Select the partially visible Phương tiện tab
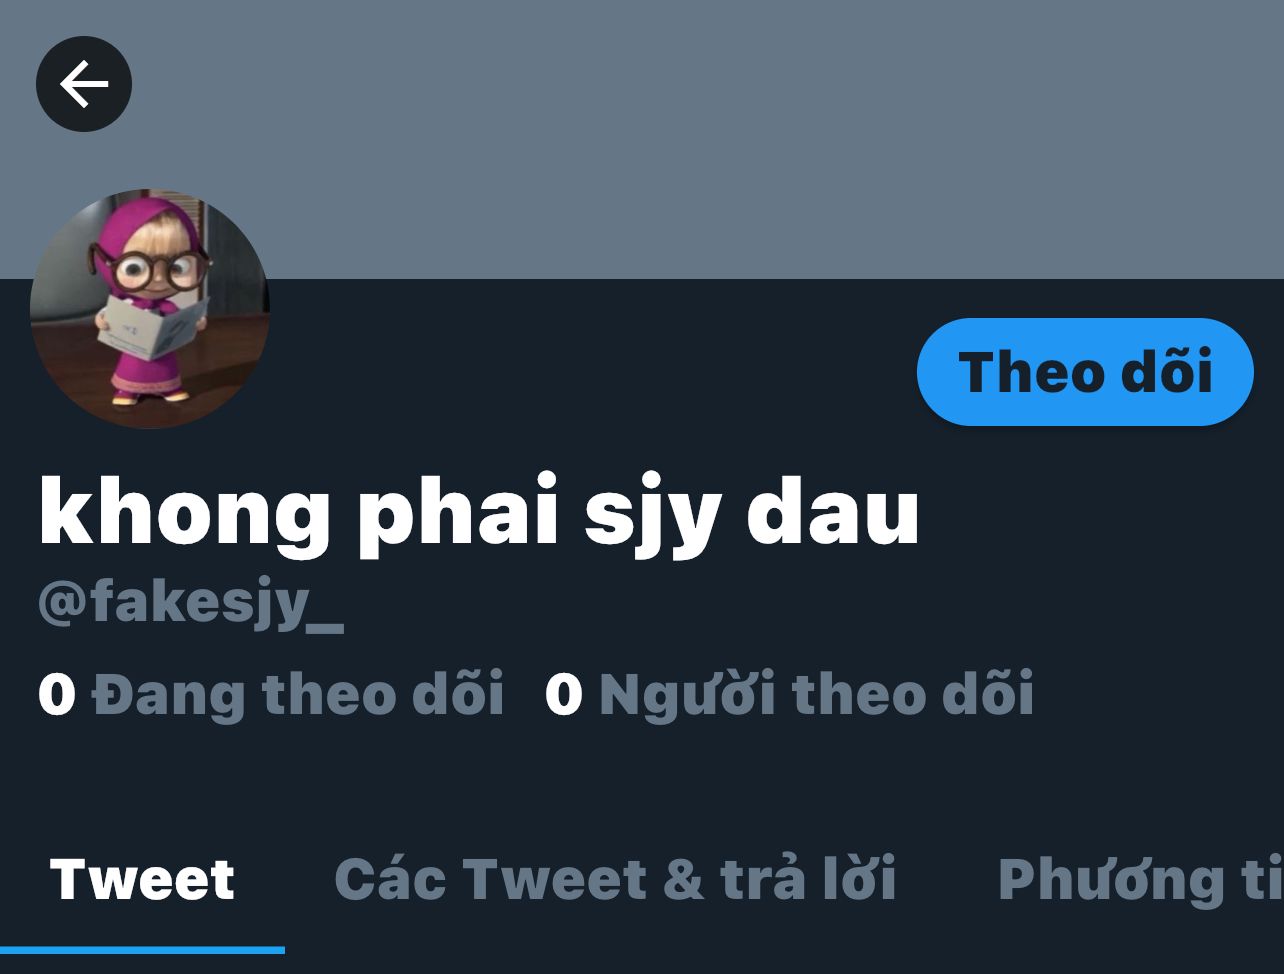Viewport: 1284px width, 974px height. pos(1140,882)
